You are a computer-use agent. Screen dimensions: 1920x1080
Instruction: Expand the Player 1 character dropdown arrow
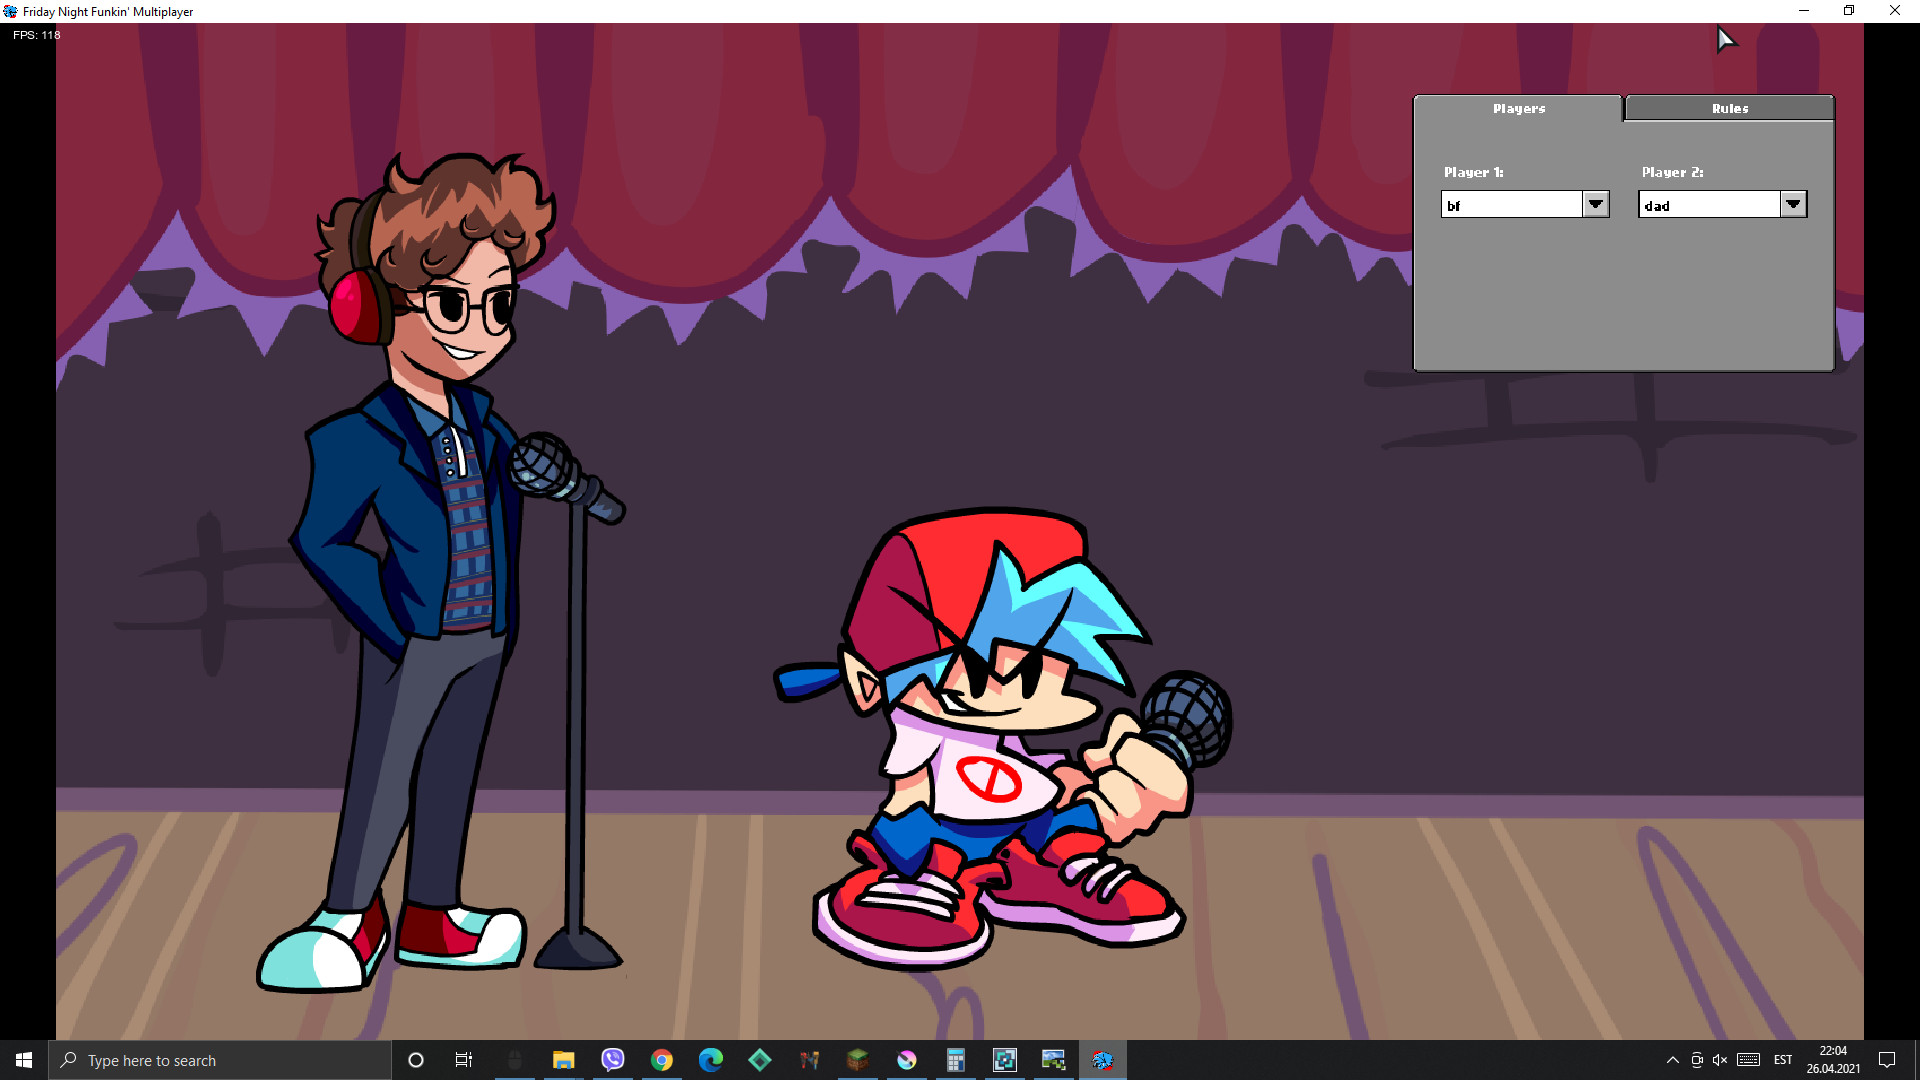point(1596,204)
